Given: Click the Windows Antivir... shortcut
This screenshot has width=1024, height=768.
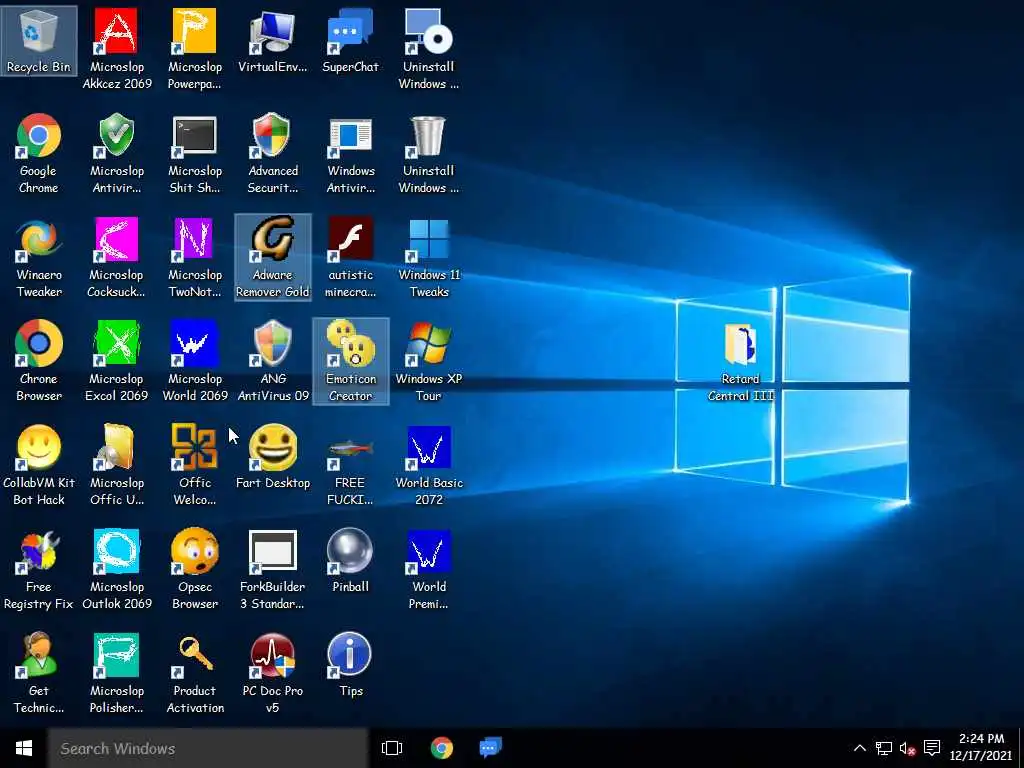Looking at the screenshot, I should pyautogui.click(x=351, y=153).
